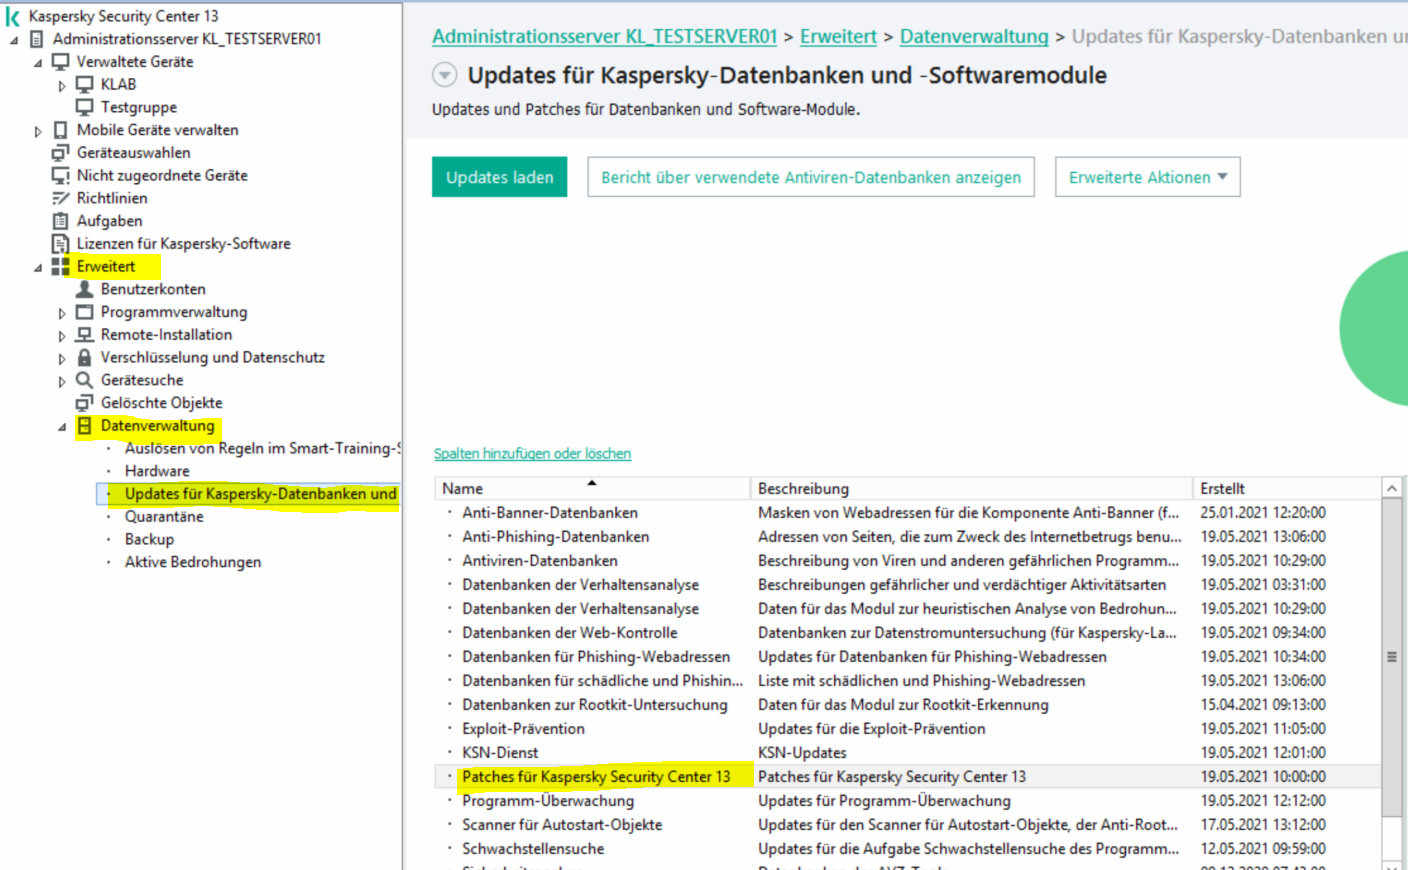1408x870 pixels.
Task: Click the Lizenzen document icon
Action: (x=61, y=244)
